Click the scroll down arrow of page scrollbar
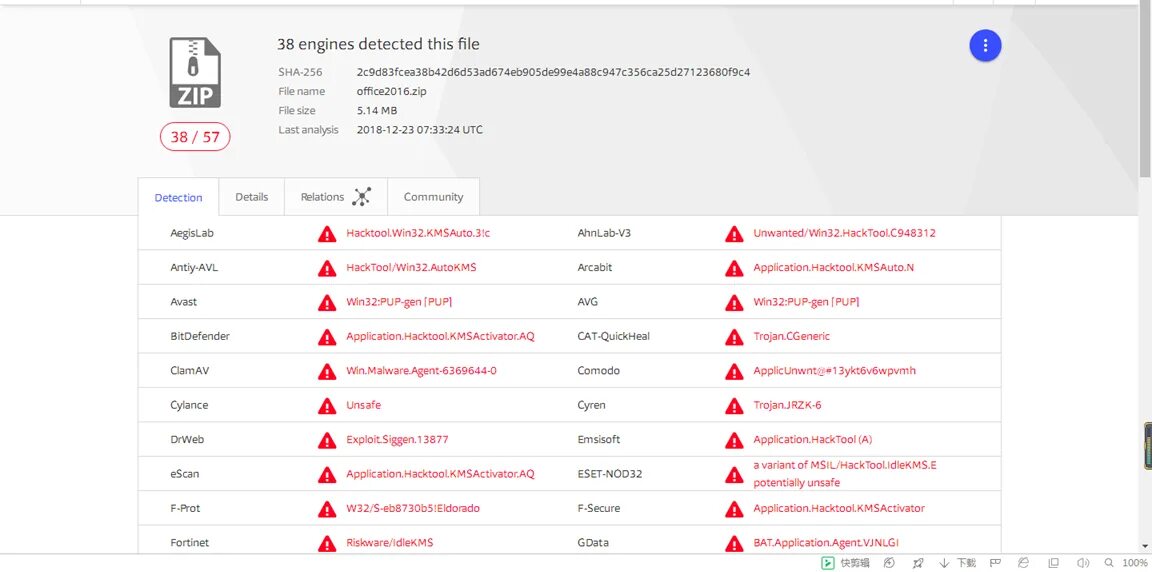This screenshot has width=1152, height=572. (x=1145, y=546)
